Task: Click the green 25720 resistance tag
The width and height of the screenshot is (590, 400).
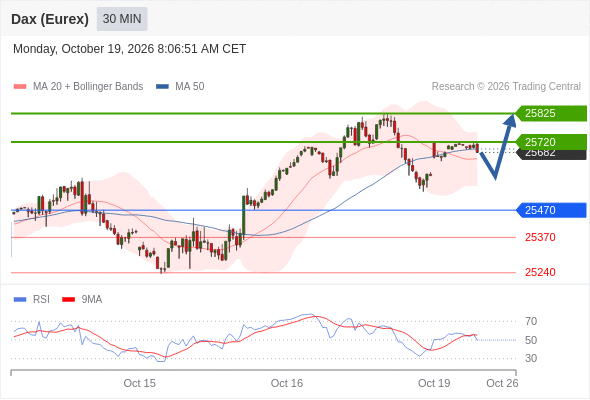Action: (x=551, y=142)
